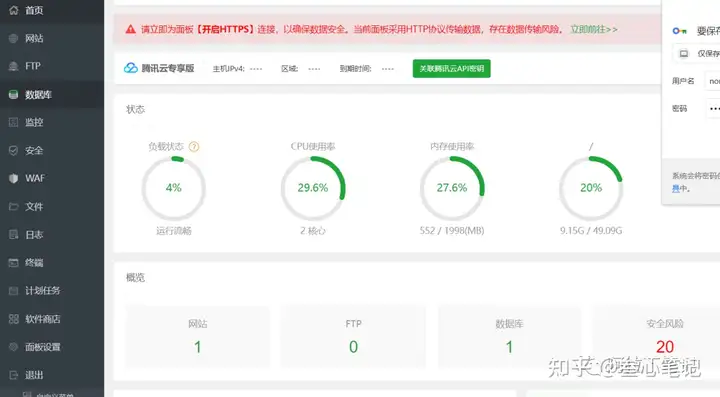Open the 计划任务 scheduled tasks menu item

coord(52,291)
